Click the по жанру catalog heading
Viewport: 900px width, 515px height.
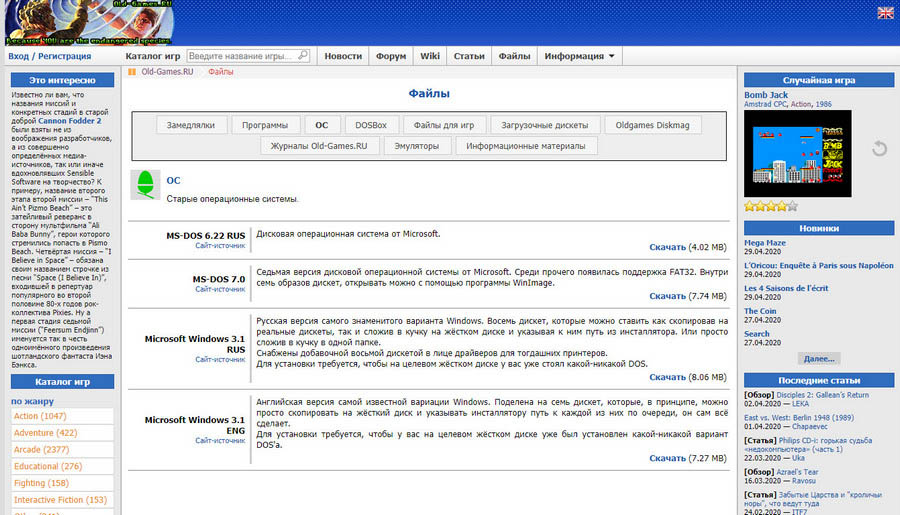[32, 401]
